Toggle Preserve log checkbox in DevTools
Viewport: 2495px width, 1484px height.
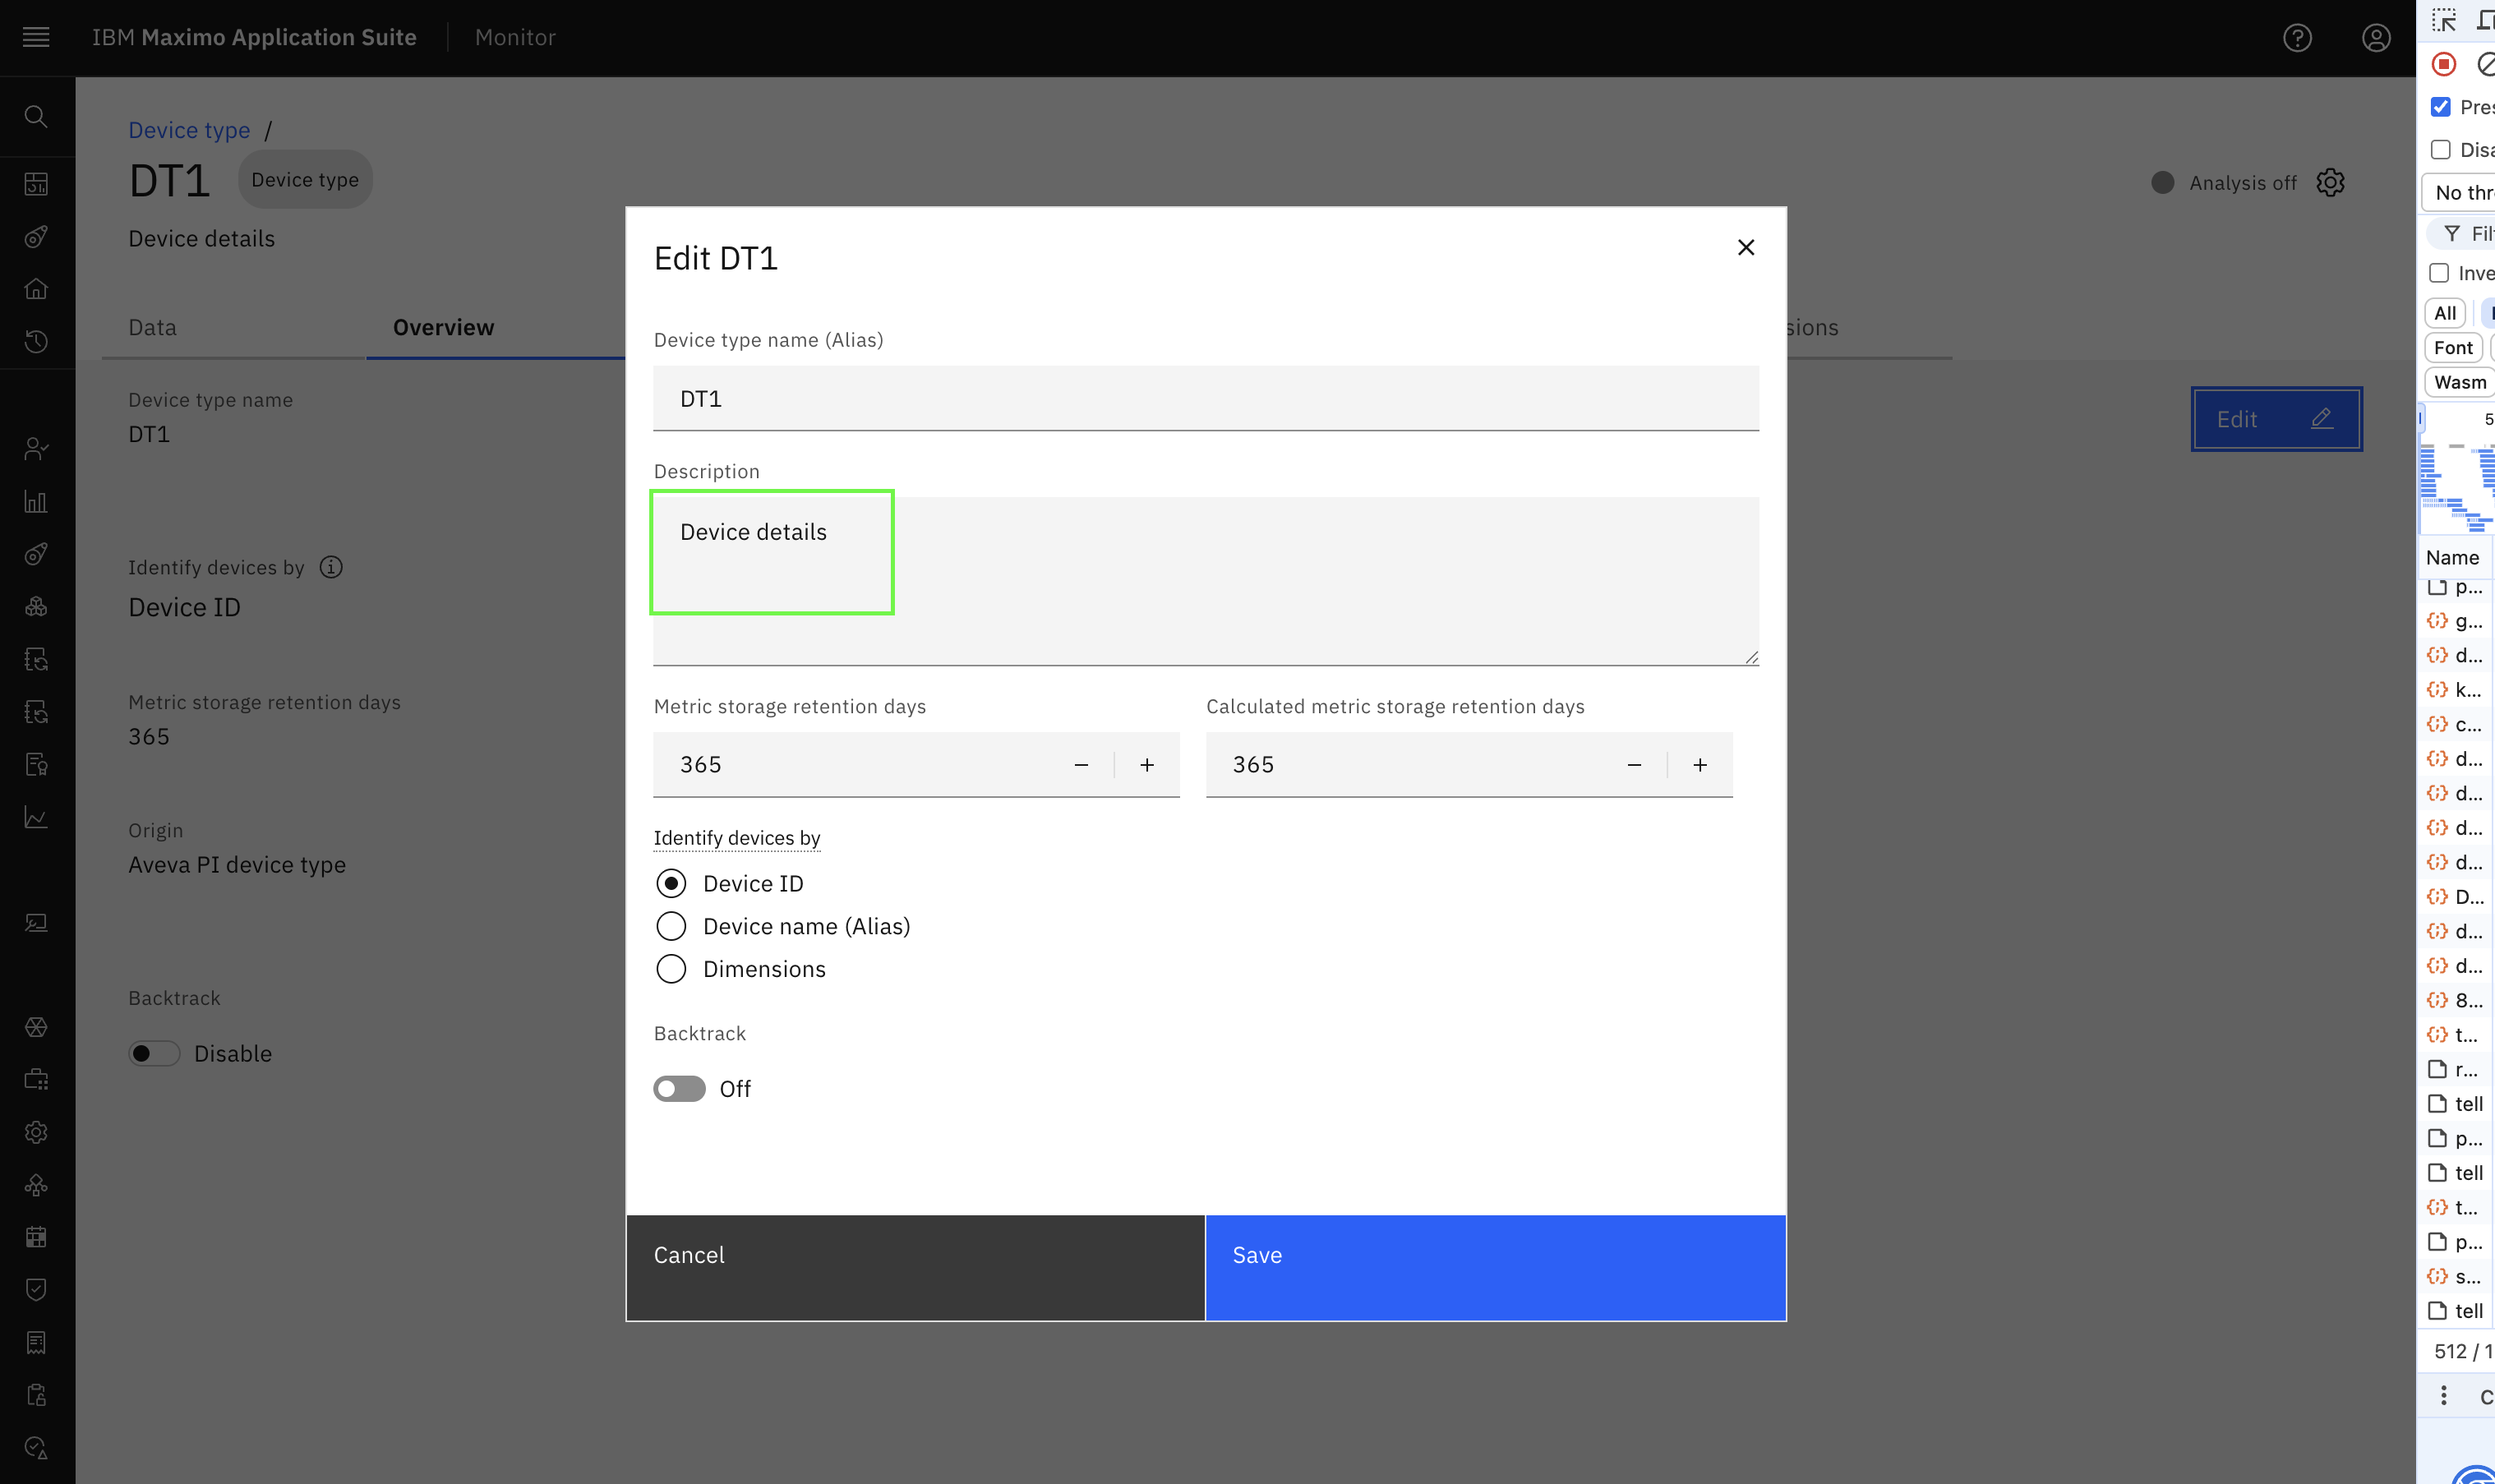pyautogui.click(x=2441, y=107)
